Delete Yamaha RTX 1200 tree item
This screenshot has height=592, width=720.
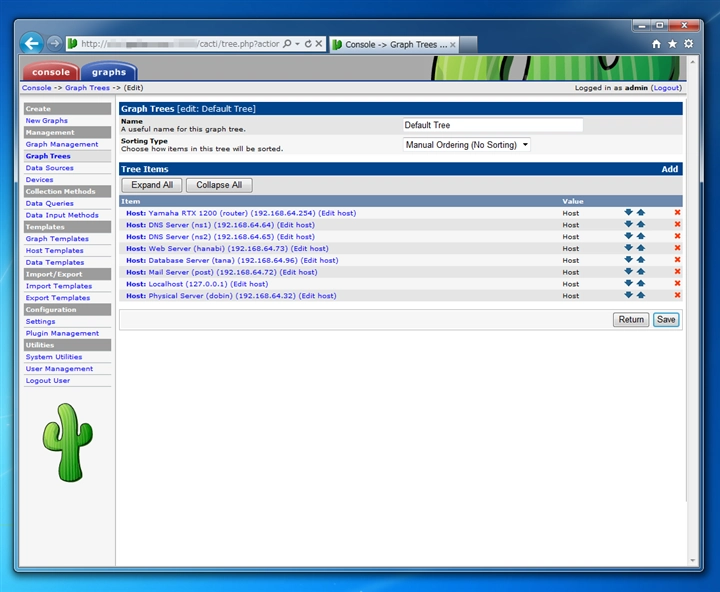pos(677,212)
